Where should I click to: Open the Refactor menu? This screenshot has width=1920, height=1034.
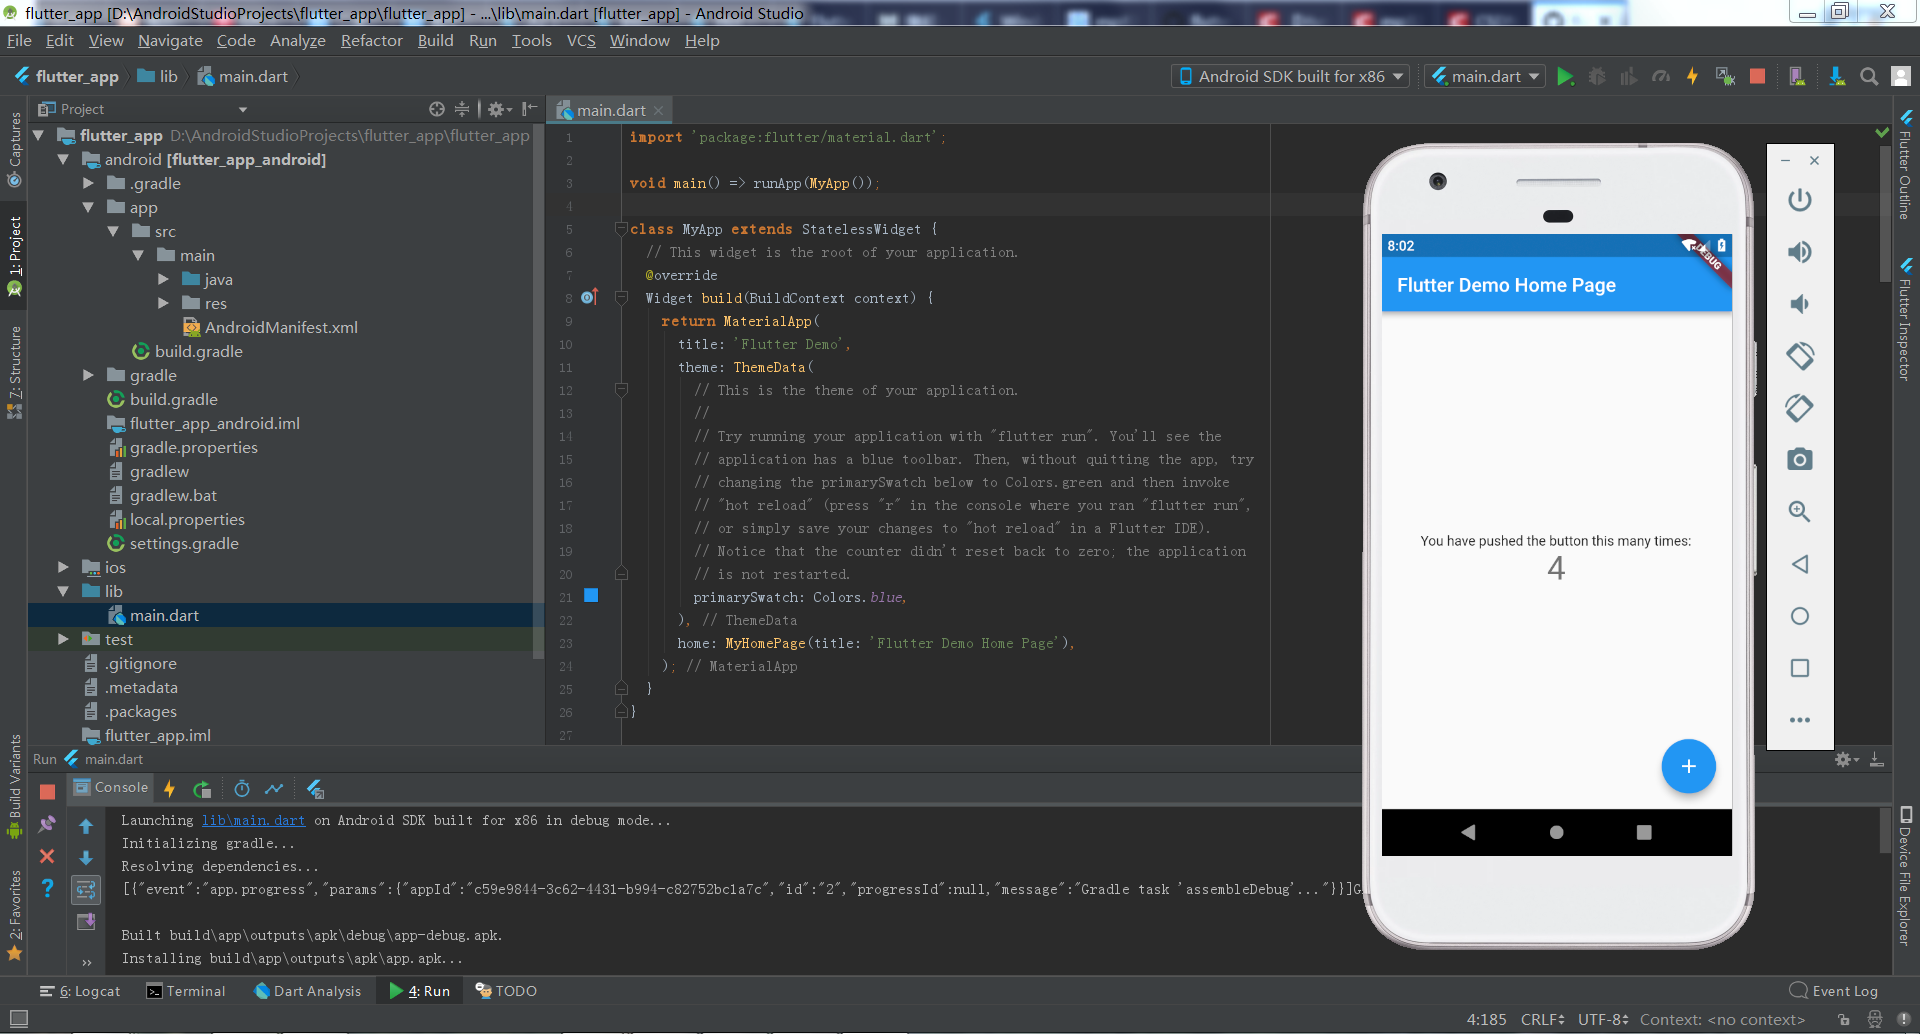click(371, 41)
